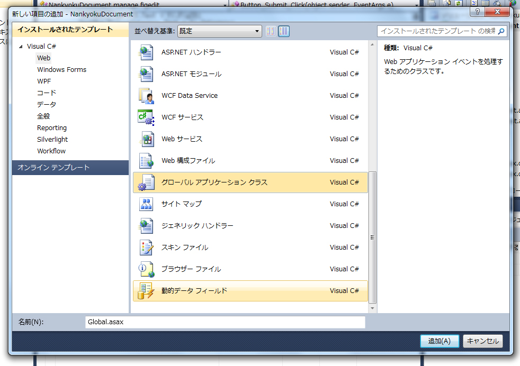This screenshot has width=520, height=366.
Task: Choose the WCF サービス template icon
Action: tap(146, 117)
